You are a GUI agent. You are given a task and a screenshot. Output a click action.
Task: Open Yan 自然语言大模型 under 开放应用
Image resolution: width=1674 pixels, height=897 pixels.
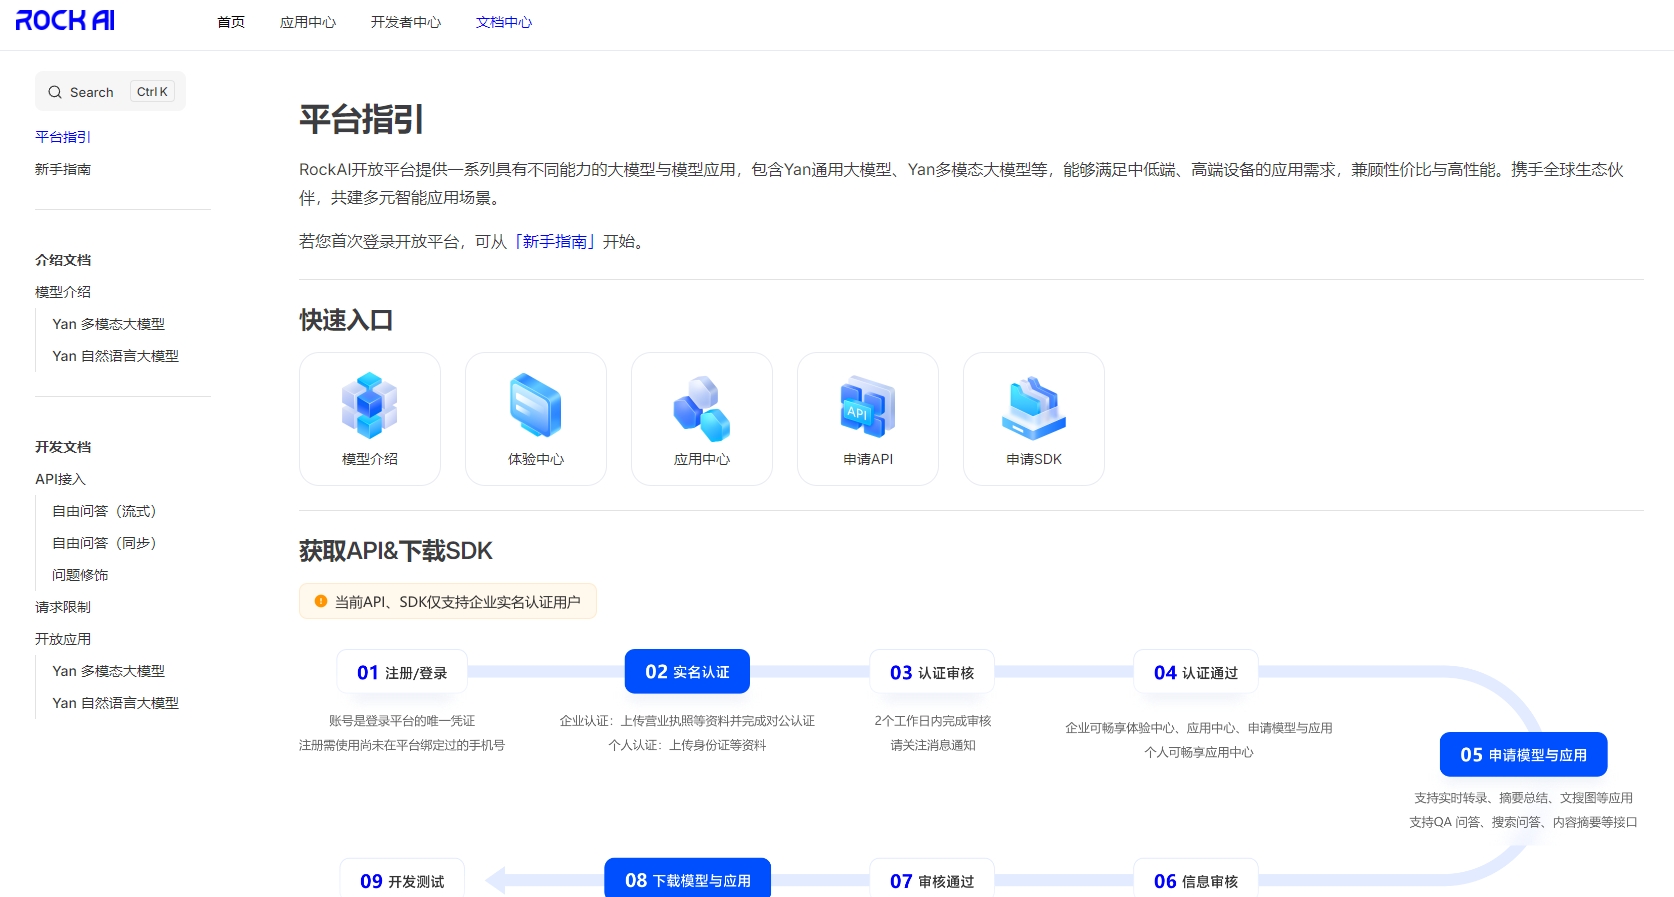(116, 703)
